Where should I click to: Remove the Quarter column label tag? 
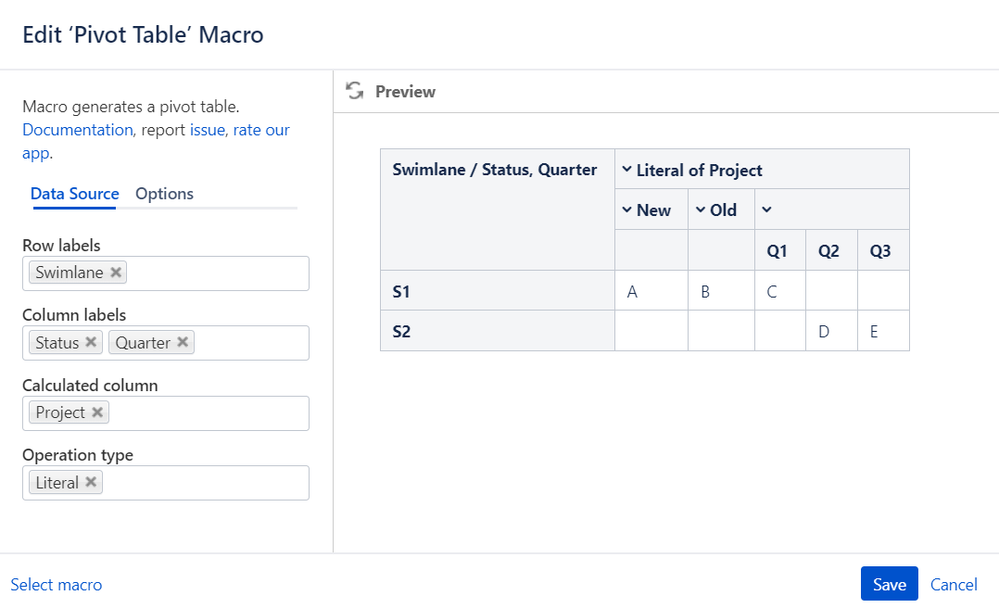(183, 342)
